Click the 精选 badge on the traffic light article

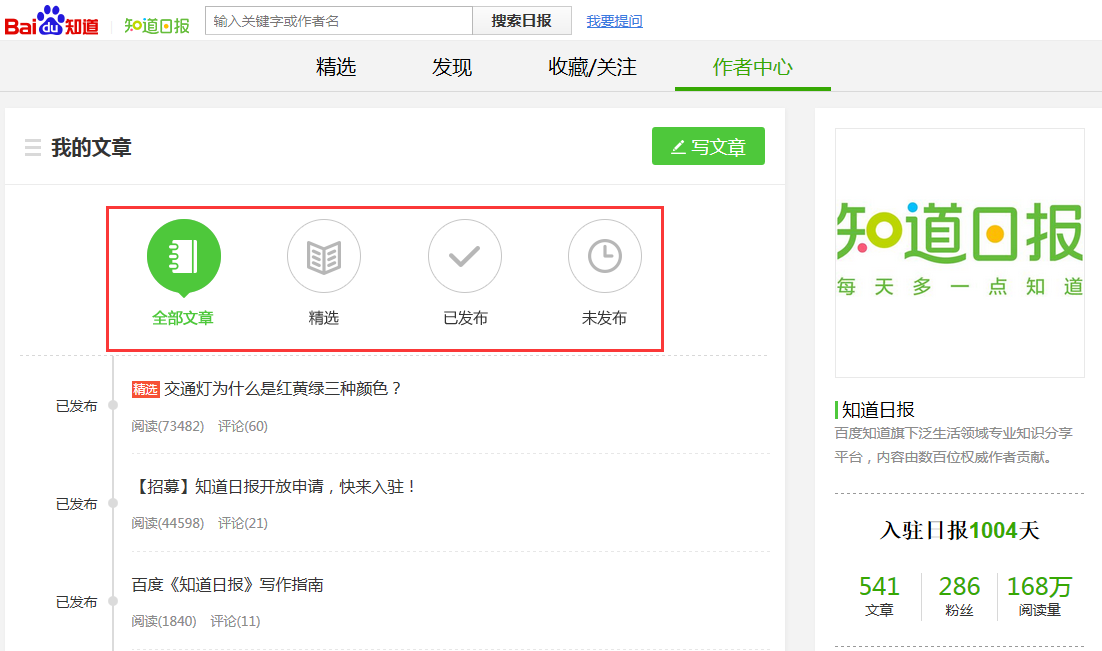coord(145,389)
